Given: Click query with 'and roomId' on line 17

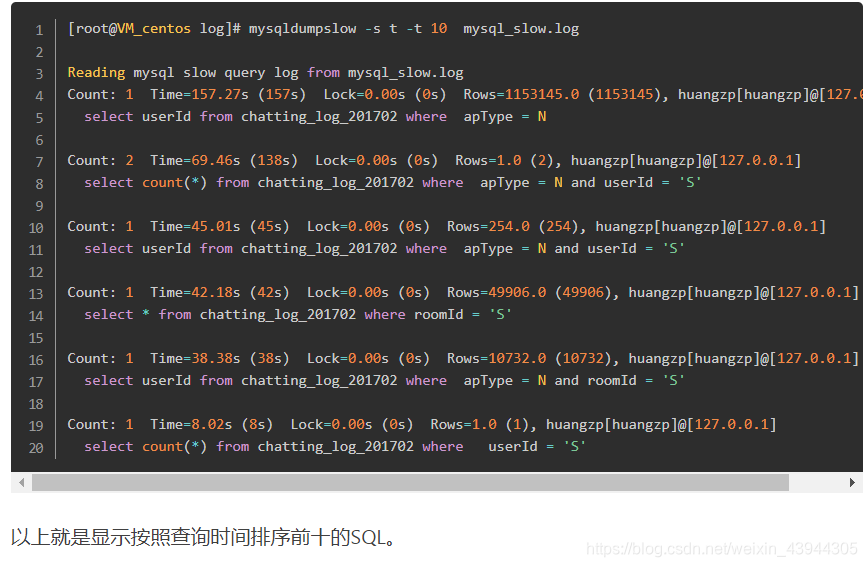Looking at the screenshot, I should (384, 381).
